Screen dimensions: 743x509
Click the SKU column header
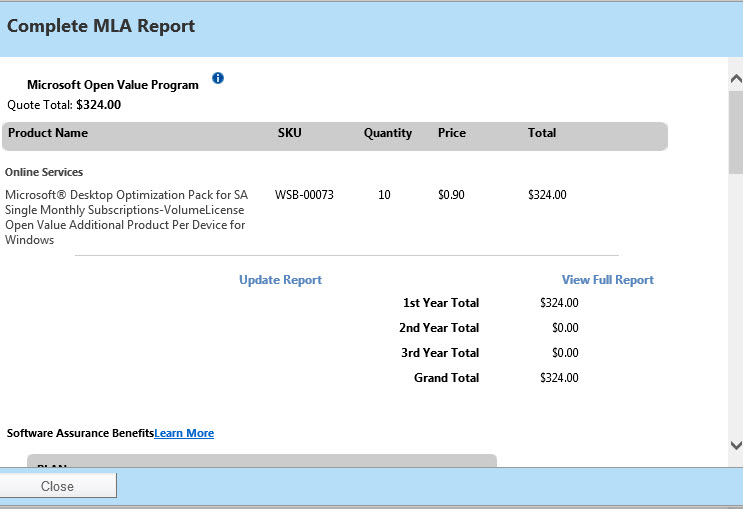[289, 133]
